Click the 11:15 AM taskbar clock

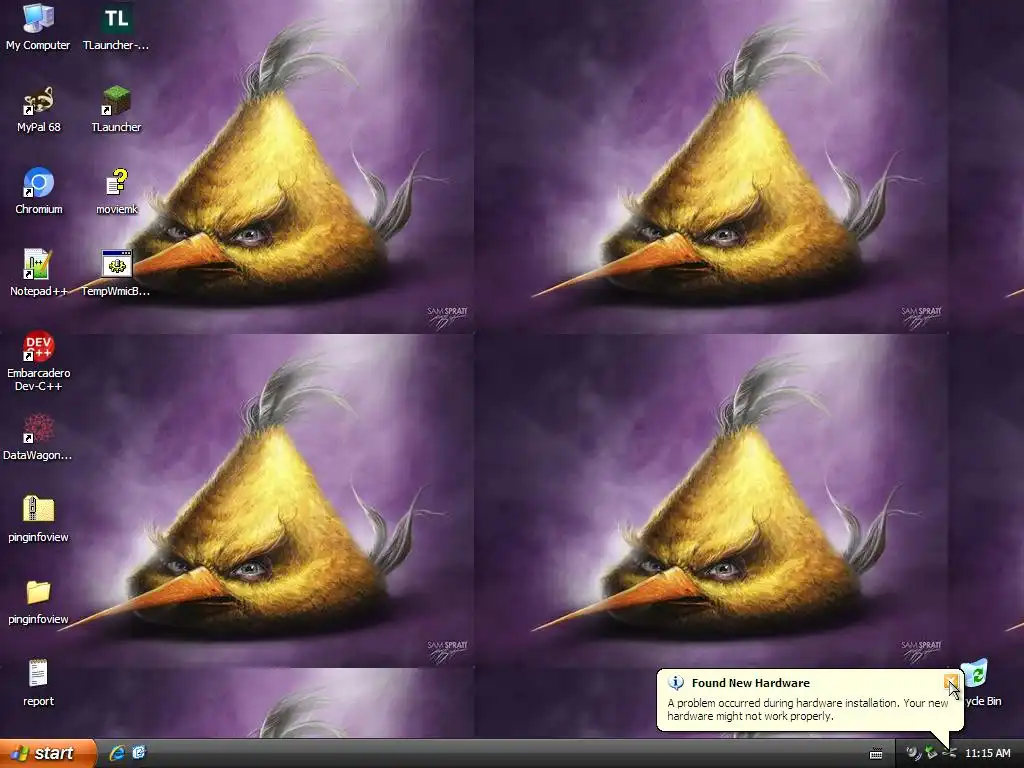tap(987, 753)
